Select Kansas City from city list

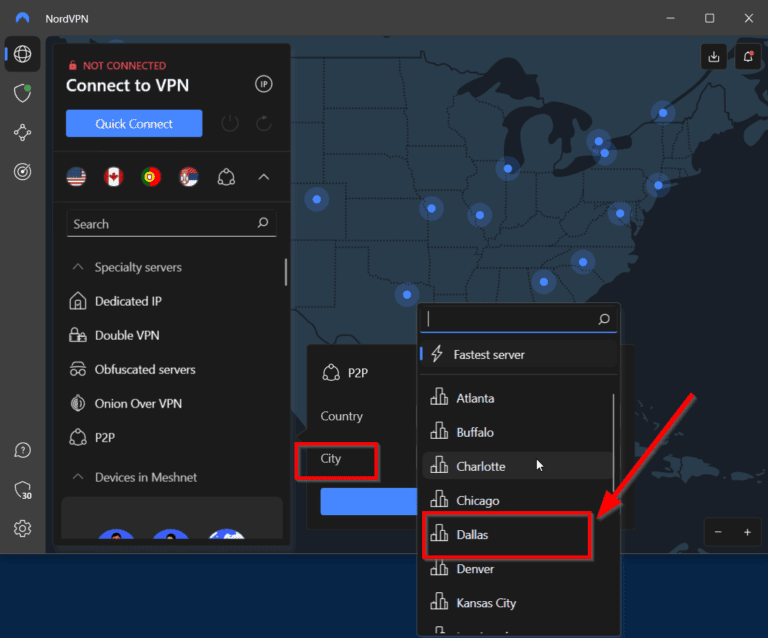(x=517, y=603)
